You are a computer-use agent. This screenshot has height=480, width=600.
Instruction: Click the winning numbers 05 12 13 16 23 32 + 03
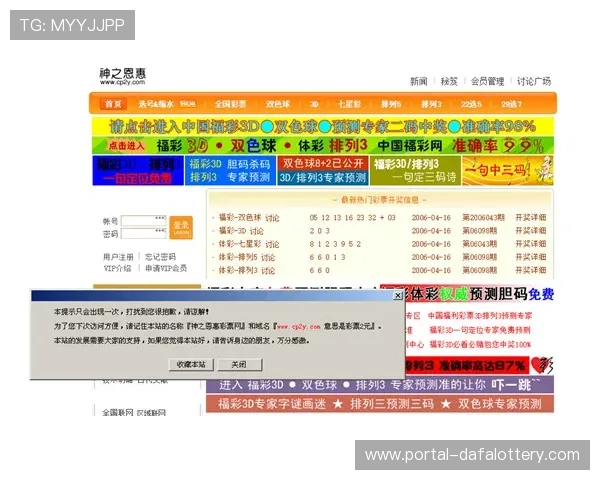(352, 217)
